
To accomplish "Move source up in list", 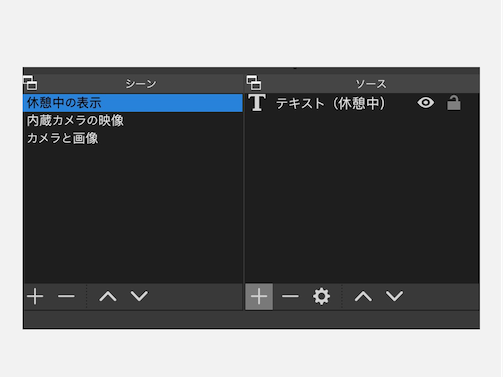I will tap(363, 296).
